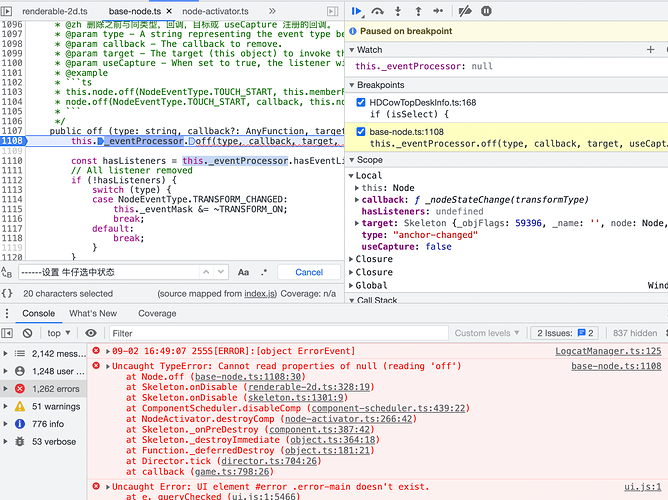Show the file navigator sidebar
The width and height of the screenshot is (668, 500).
pos(6,11)
